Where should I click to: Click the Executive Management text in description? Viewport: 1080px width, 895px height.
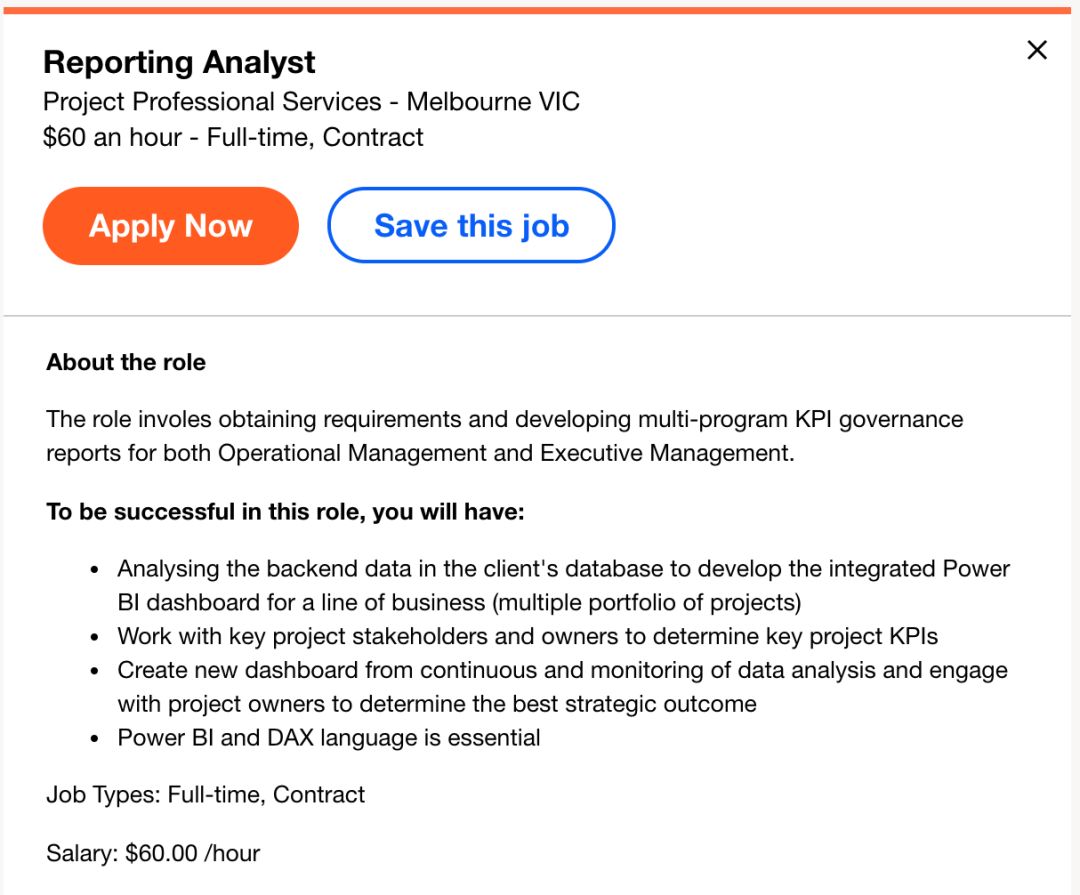tap(666, 453)
